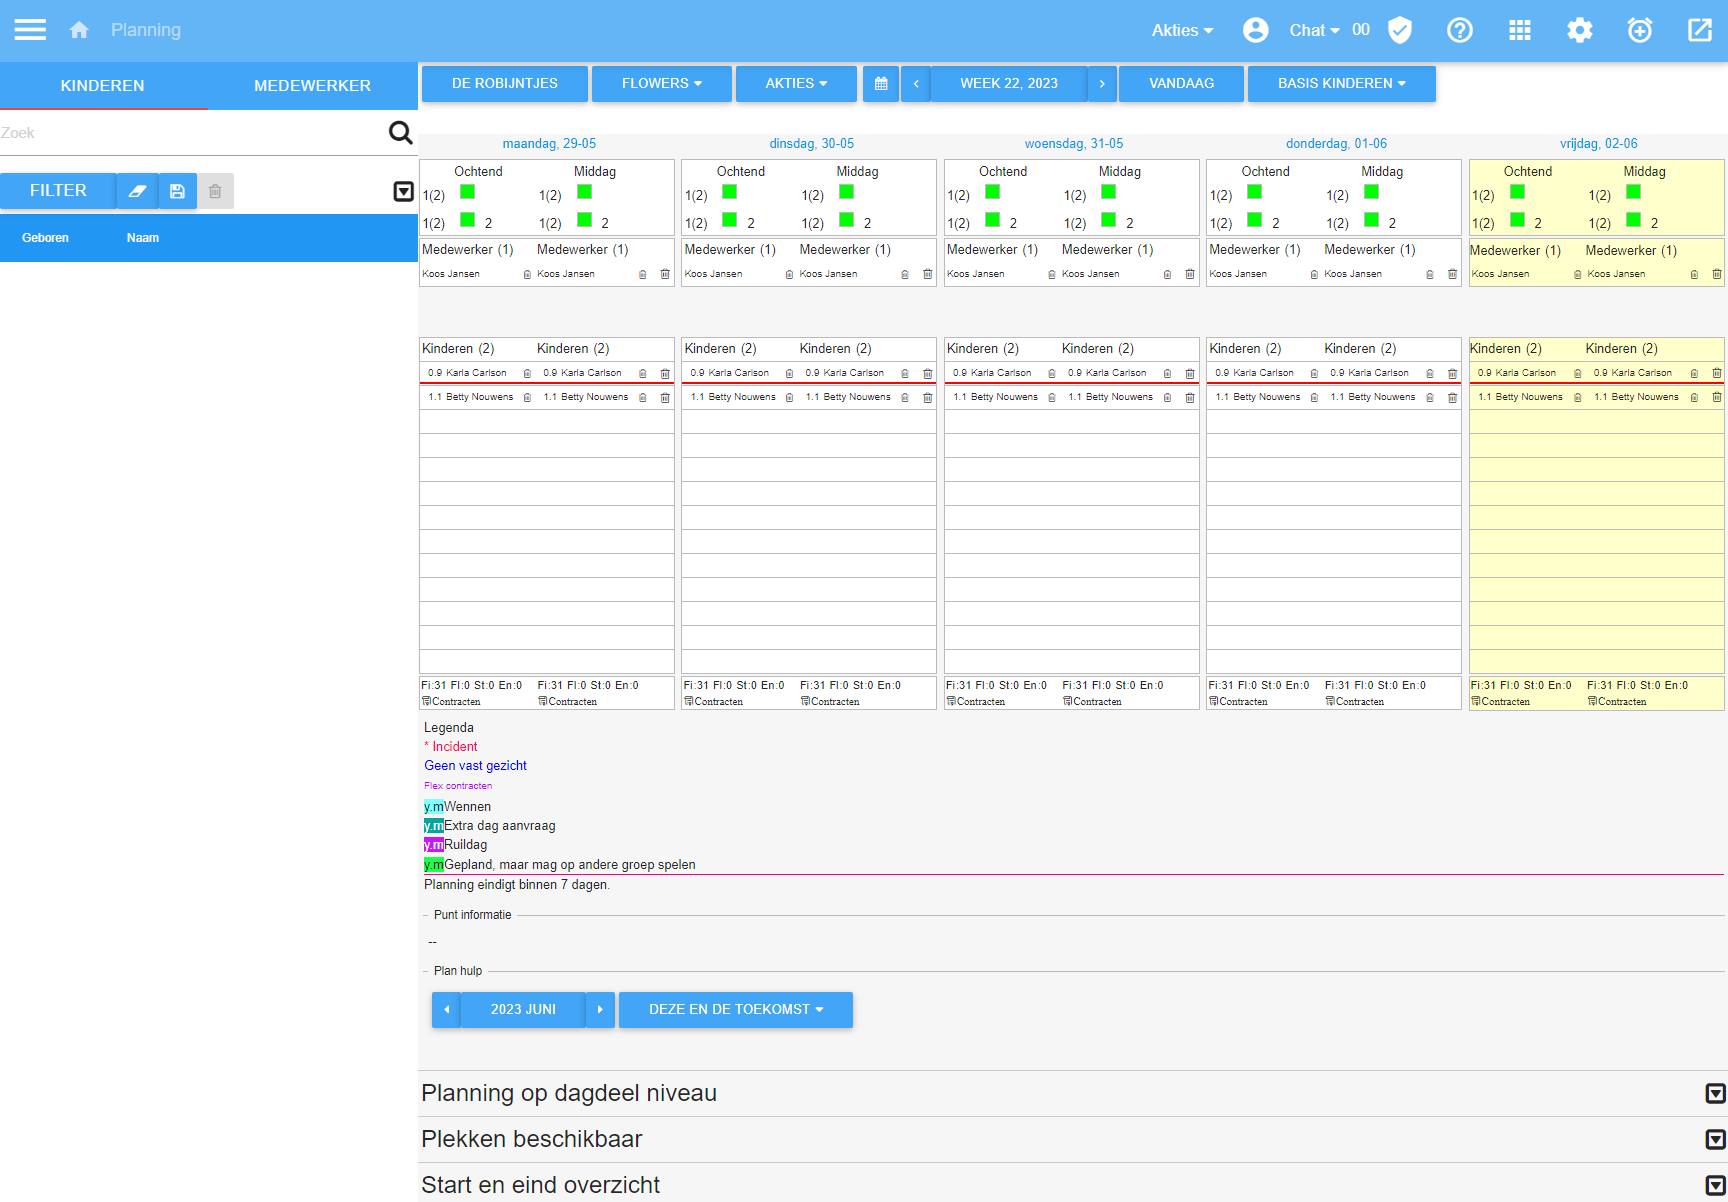Save the filter with the floppy disk icon

coord(177,191)
